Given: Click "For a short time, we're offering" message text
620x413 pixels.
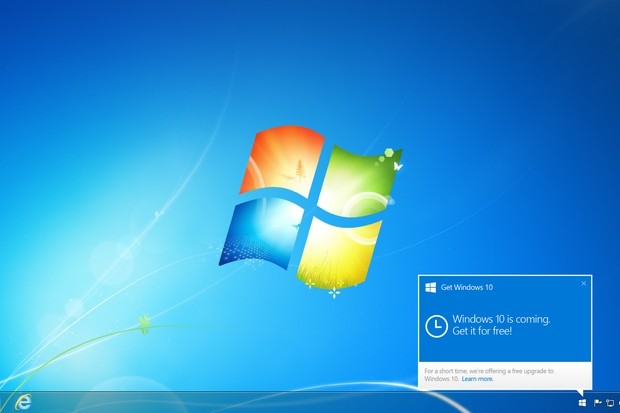Looking at the screenshot, I should coord(489,375).
